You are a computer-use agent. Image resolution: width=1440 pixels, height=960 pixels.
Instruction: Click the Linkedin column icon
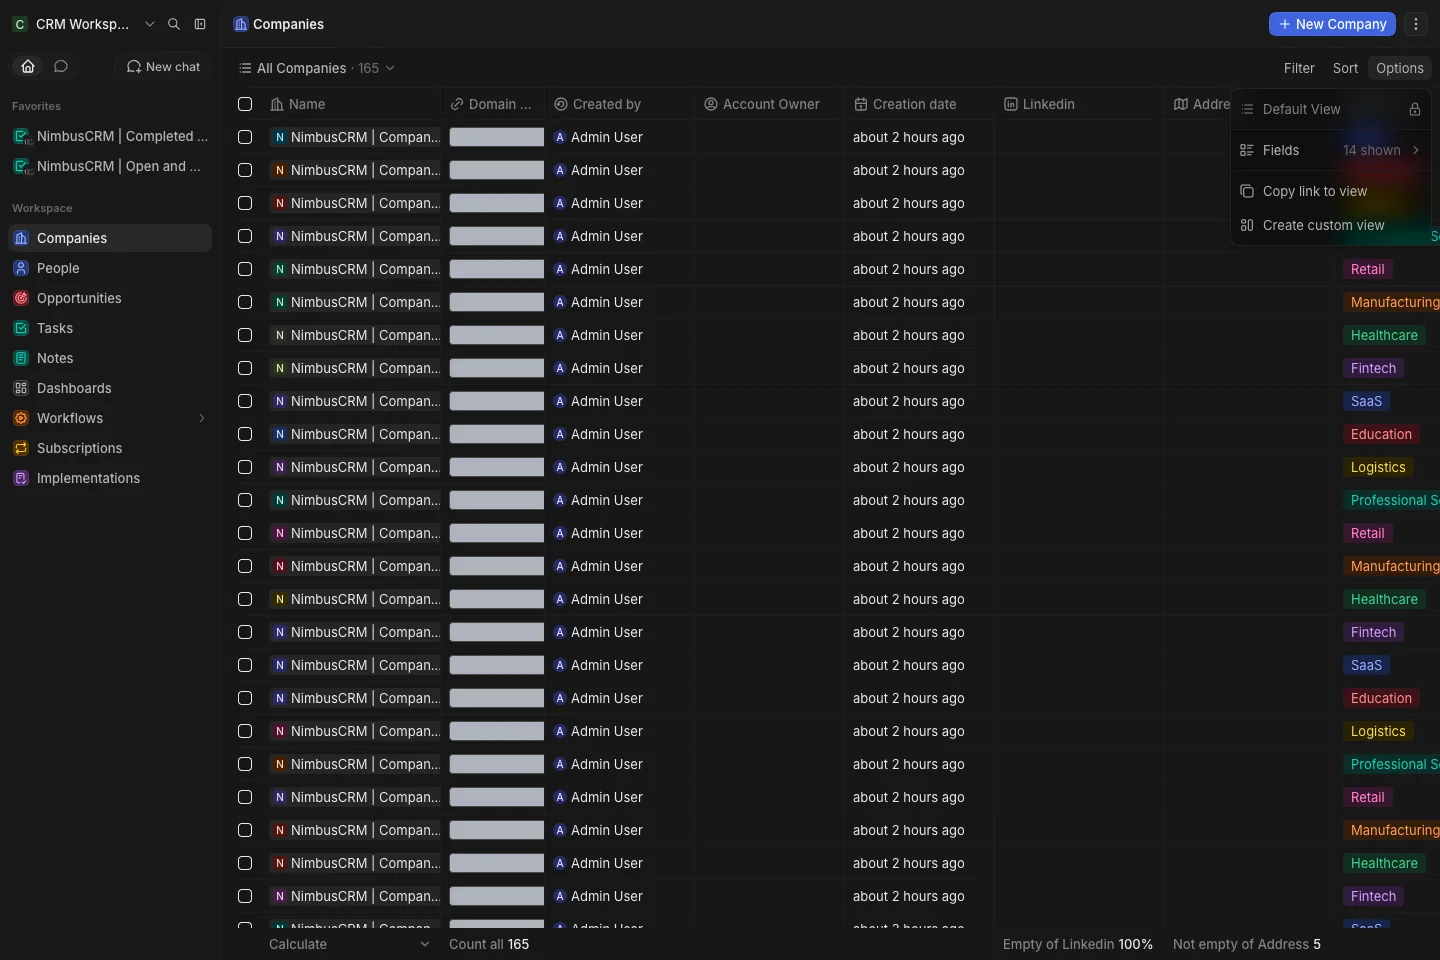[x=1011, y=104]
